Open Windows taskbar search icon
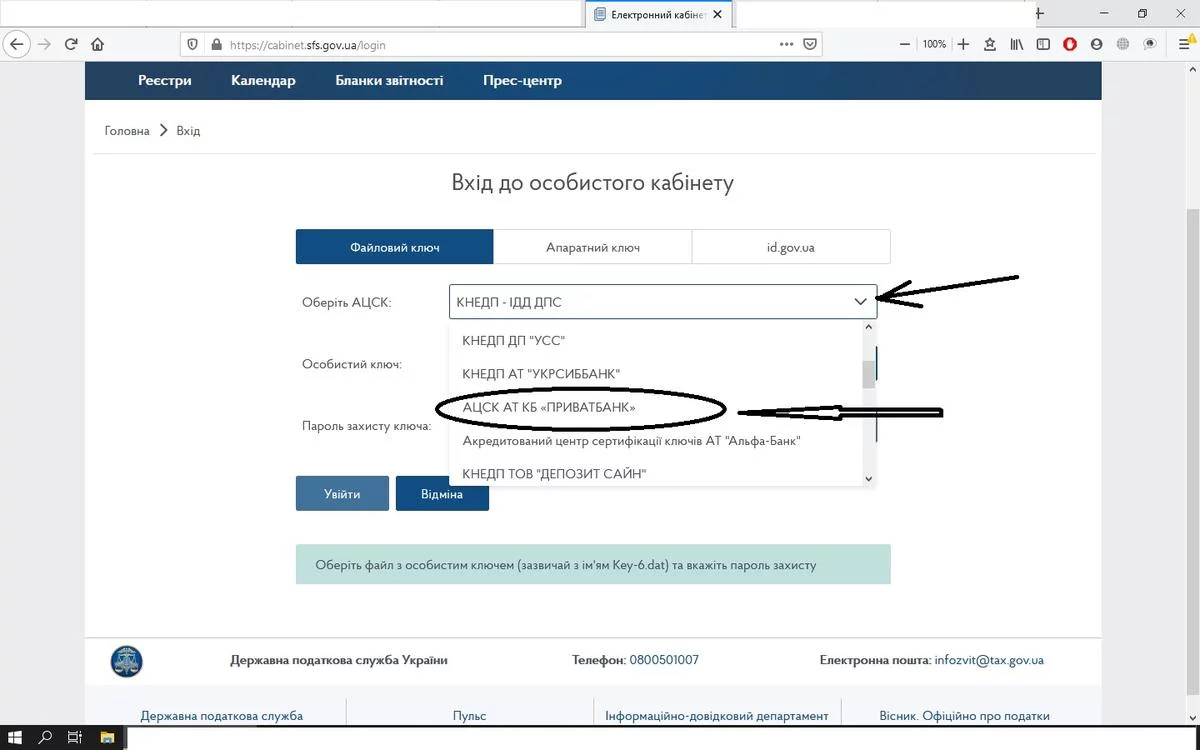The width and height of the screenshot is (1200, 750). [x=45, y=738]
